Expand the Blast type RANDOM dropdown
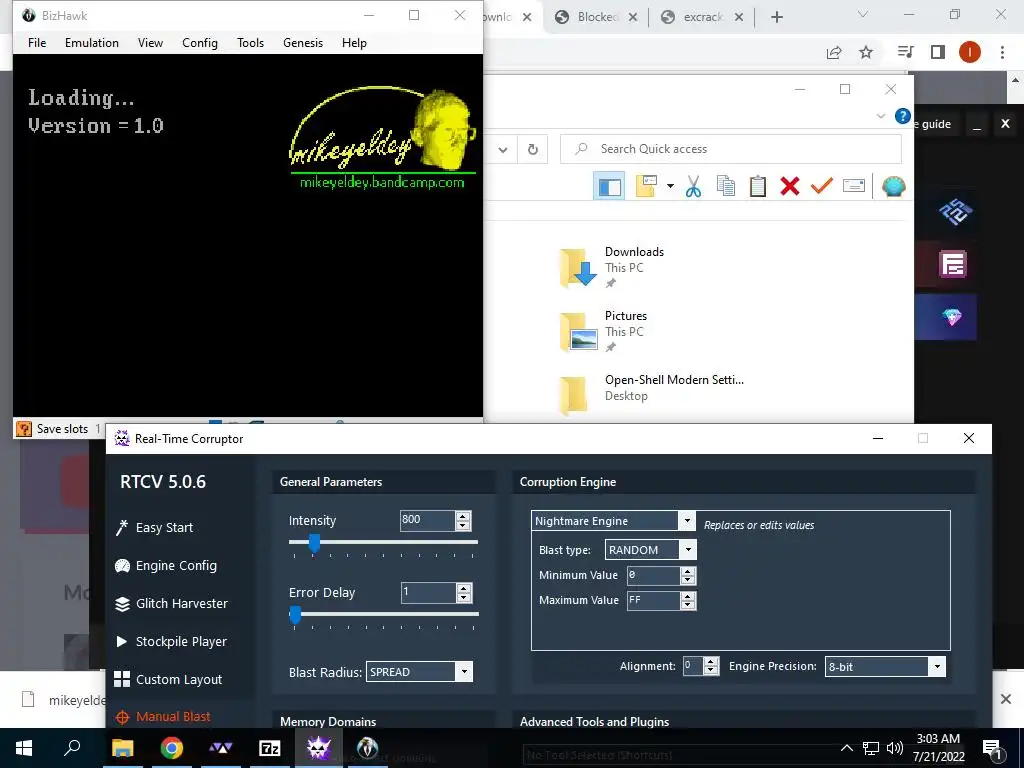The width and height of the screenshot is (1024, 768). coord(688,550)
